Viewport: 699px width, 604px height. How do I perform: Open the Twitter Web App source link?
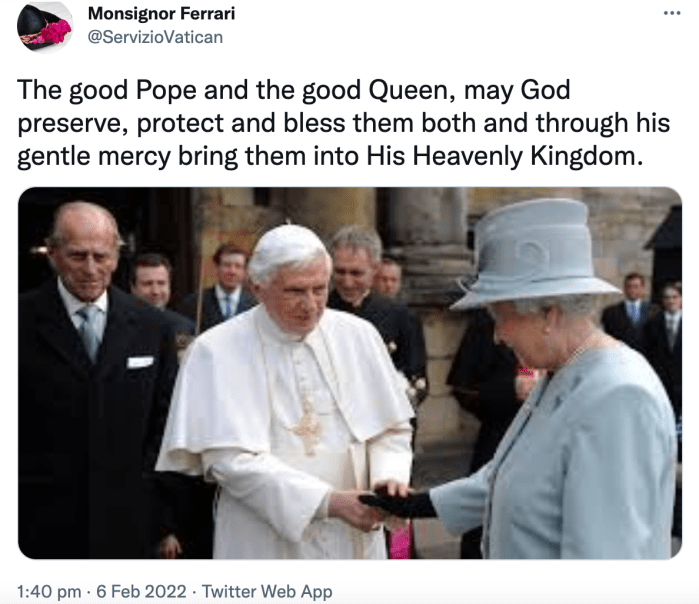(x=267, y=592)
